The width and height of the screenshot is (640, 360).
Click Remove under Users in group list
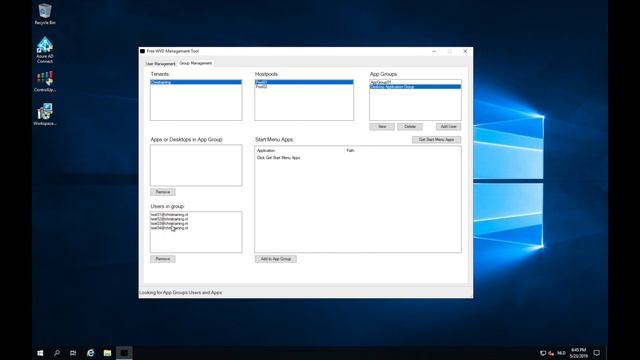coord(162,259)
